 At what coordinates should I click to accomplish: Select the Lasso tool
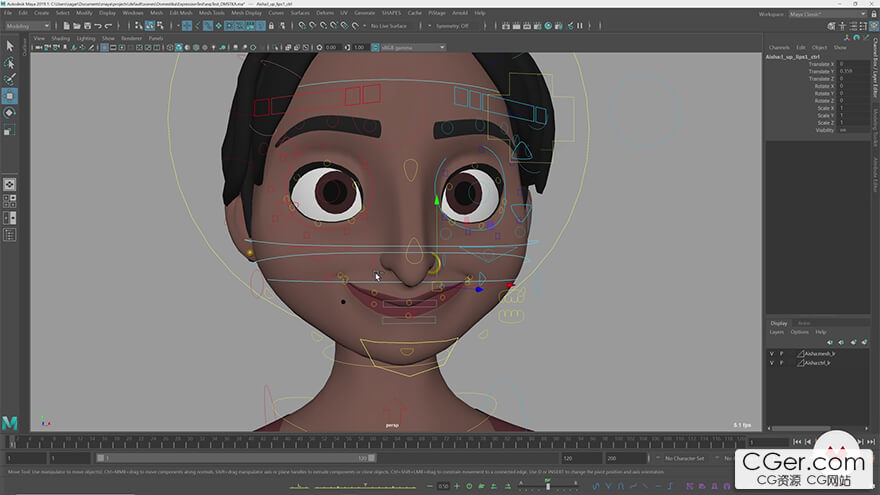point(10,63)
